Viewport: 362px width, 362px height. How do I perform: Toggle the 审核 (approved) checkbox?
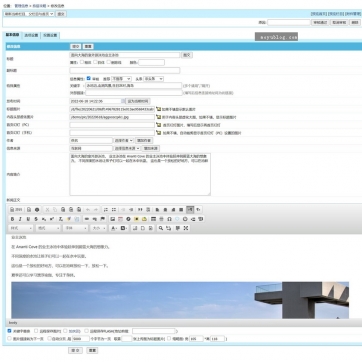pyautogui.click(x=89, y=79)
